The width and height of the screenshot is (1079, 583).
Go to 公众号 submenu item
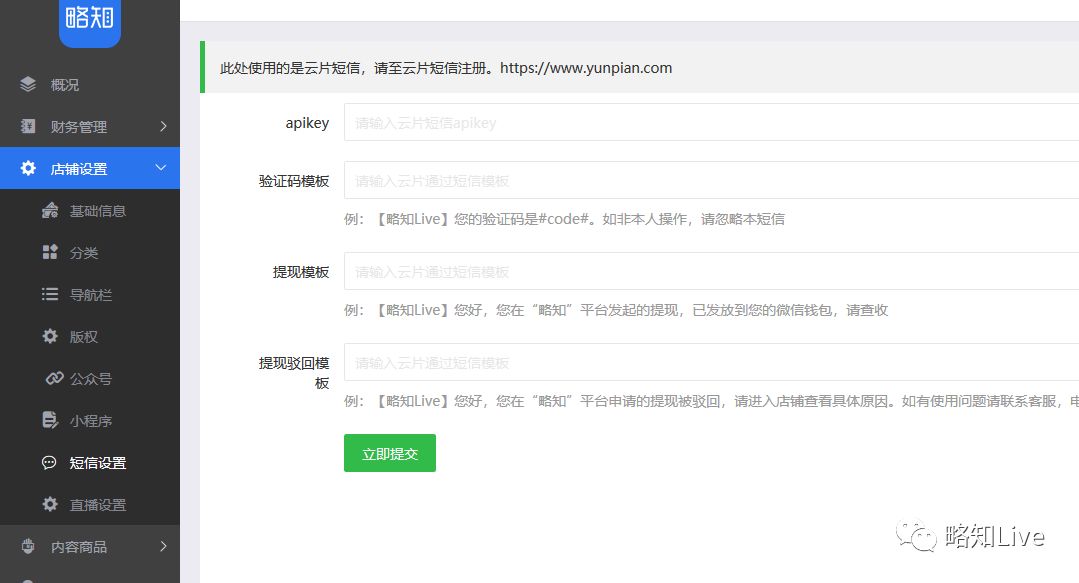pyautogui.click(x=89, y=378)
